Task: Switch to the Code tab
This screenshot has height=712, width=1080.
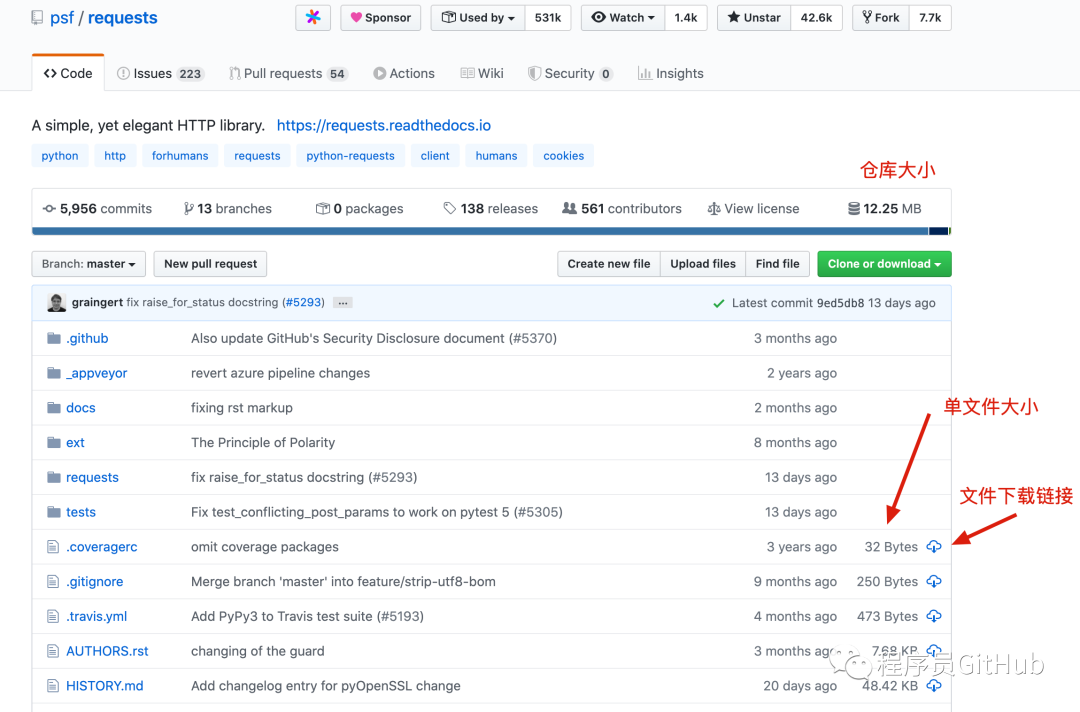Action: click(68, 73)
